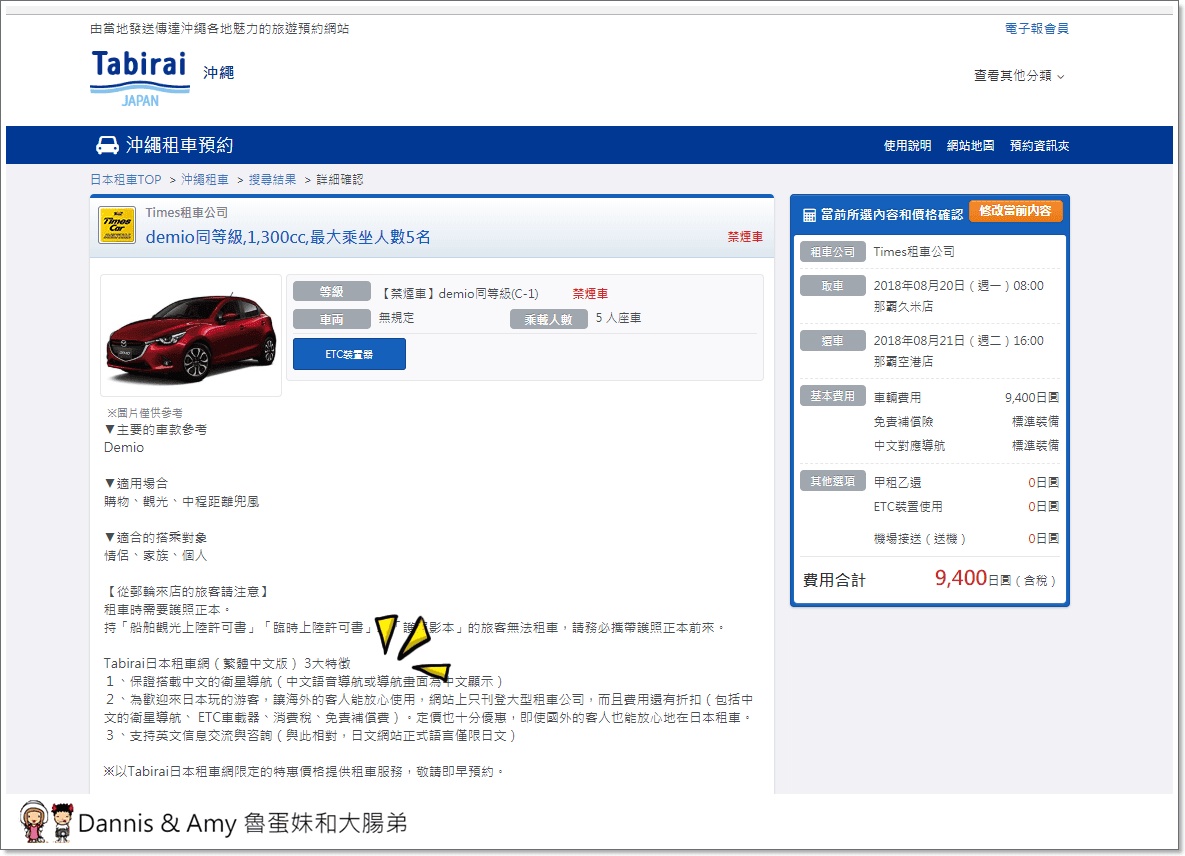Open the 電子報會員 link
The height and width of the screenshot is (856, 1185).
1036,29
